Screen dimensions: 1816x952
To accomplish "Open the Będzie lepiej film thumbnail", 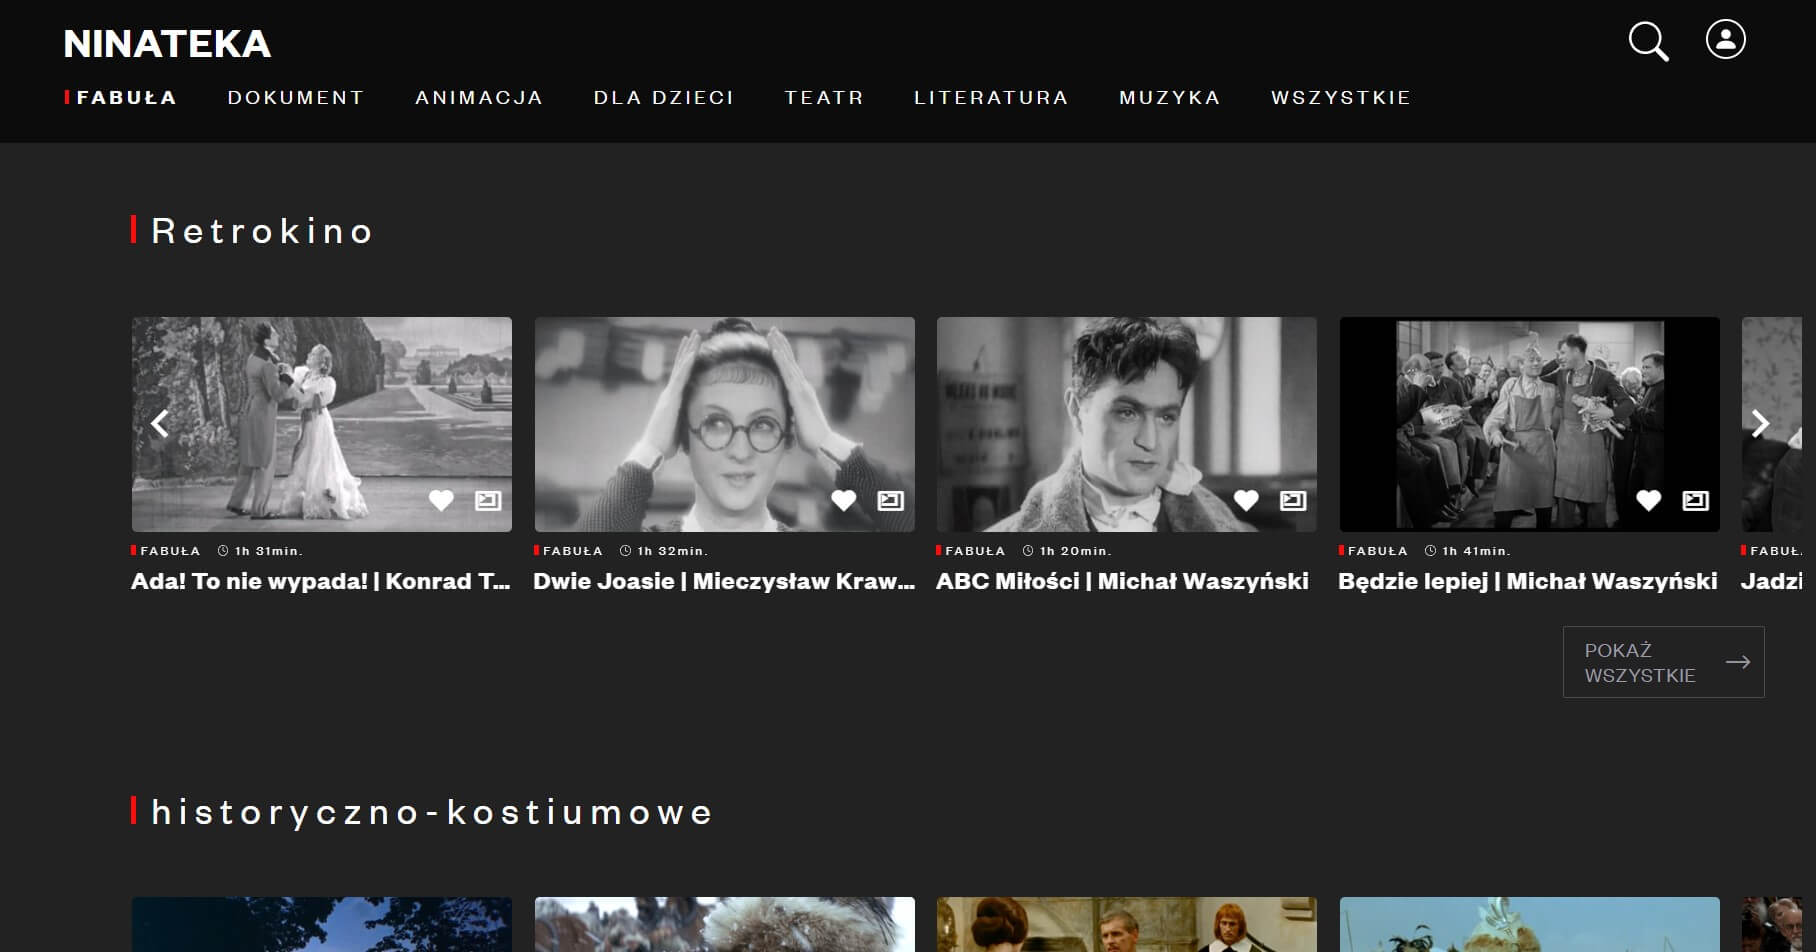I will [x=1530, y=424].
